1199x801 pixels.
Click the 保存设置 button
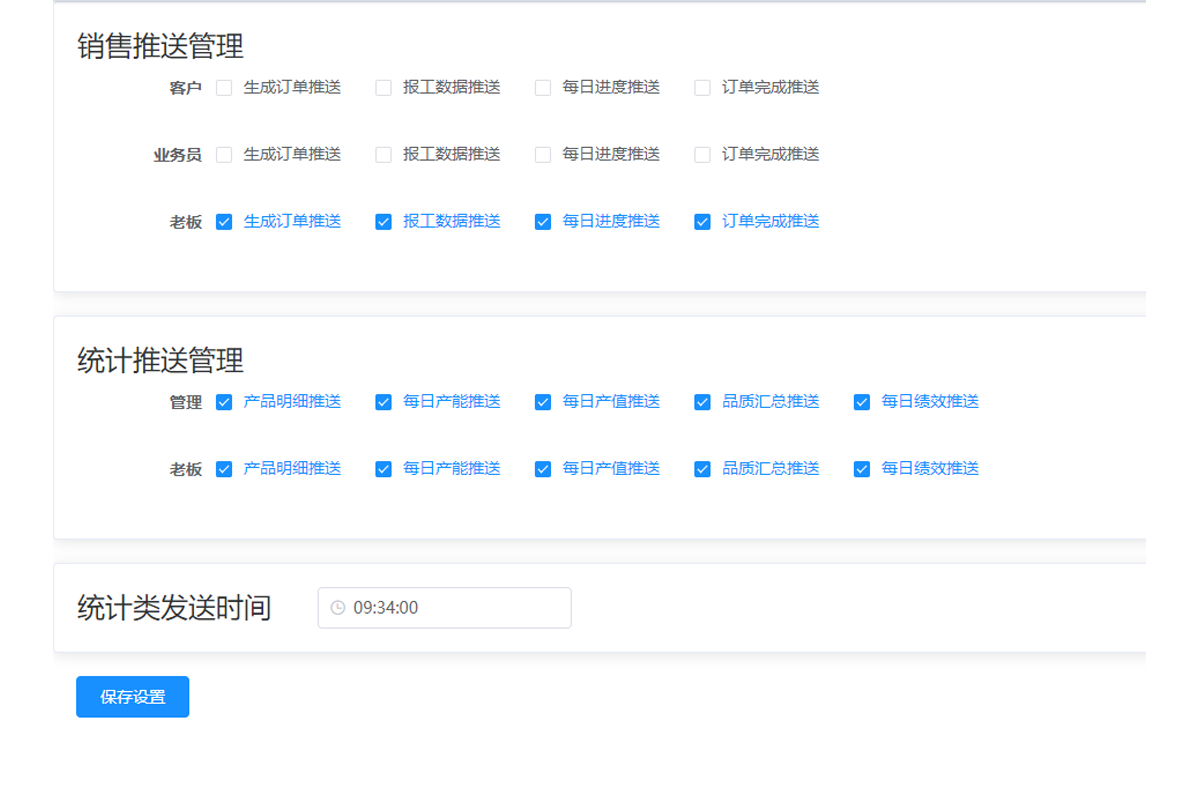[132, 697]
